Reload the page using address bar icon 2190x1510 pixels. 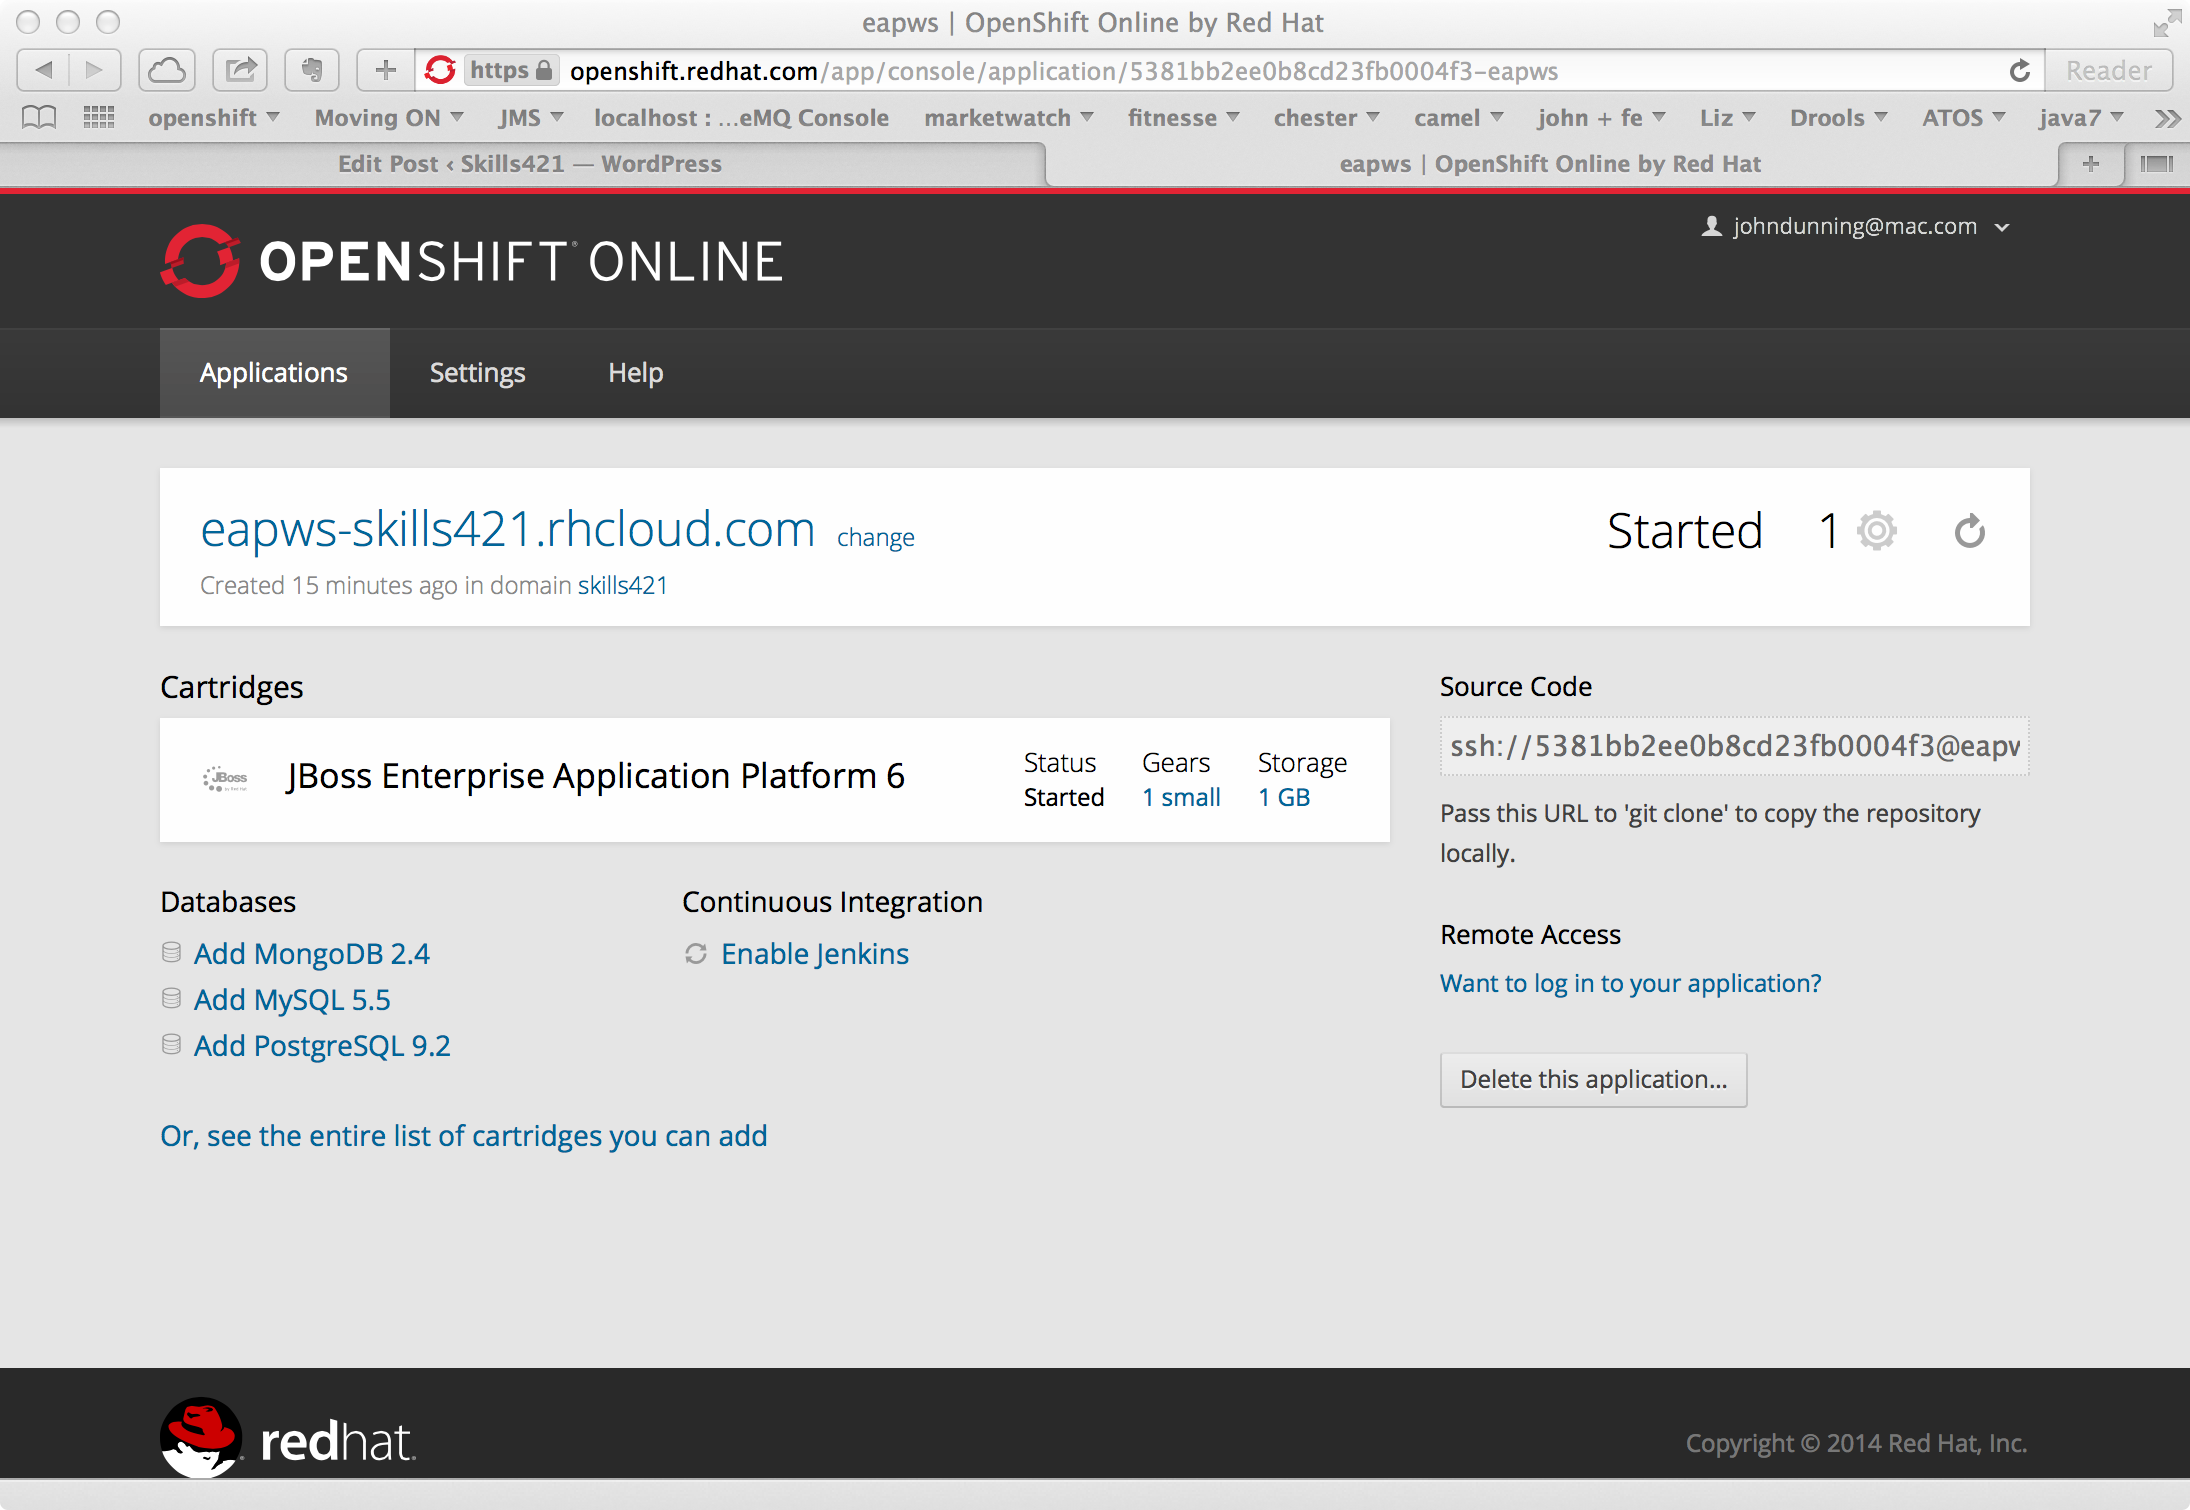pos(2019,71)
